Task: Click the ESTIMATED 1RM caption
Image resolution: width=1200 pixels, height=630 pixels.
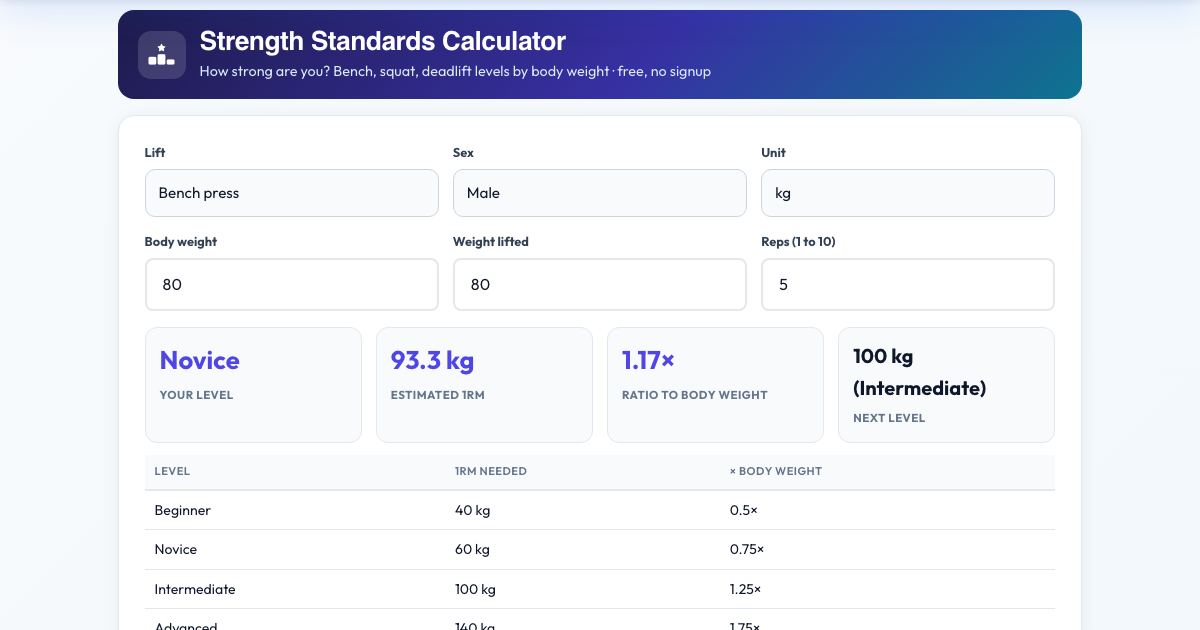Action: (x=437, y=395)
